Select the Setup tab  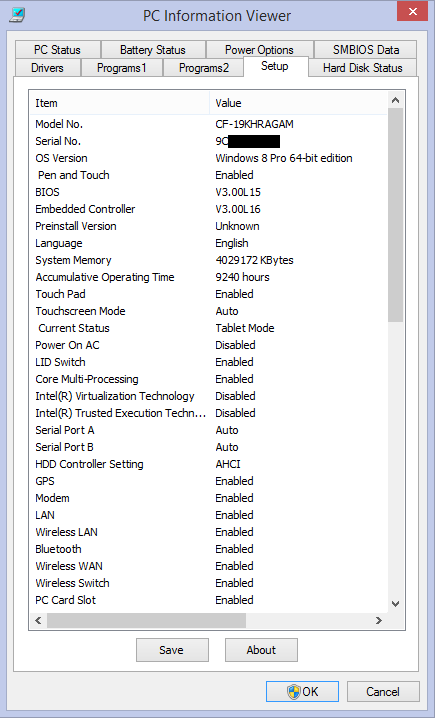(275, 66)
